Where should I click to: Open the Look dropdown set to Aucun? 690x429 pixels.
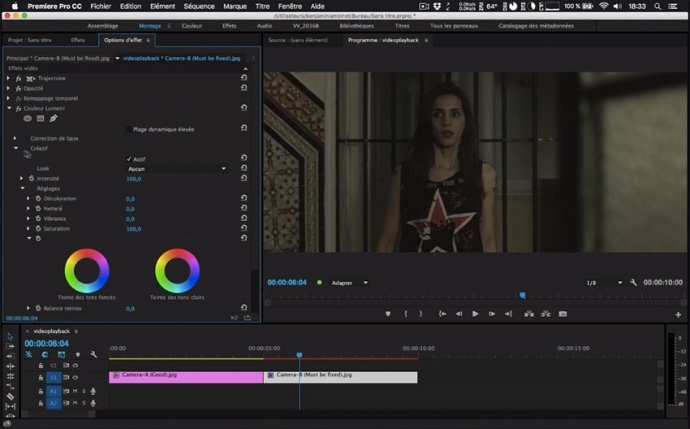177,169
